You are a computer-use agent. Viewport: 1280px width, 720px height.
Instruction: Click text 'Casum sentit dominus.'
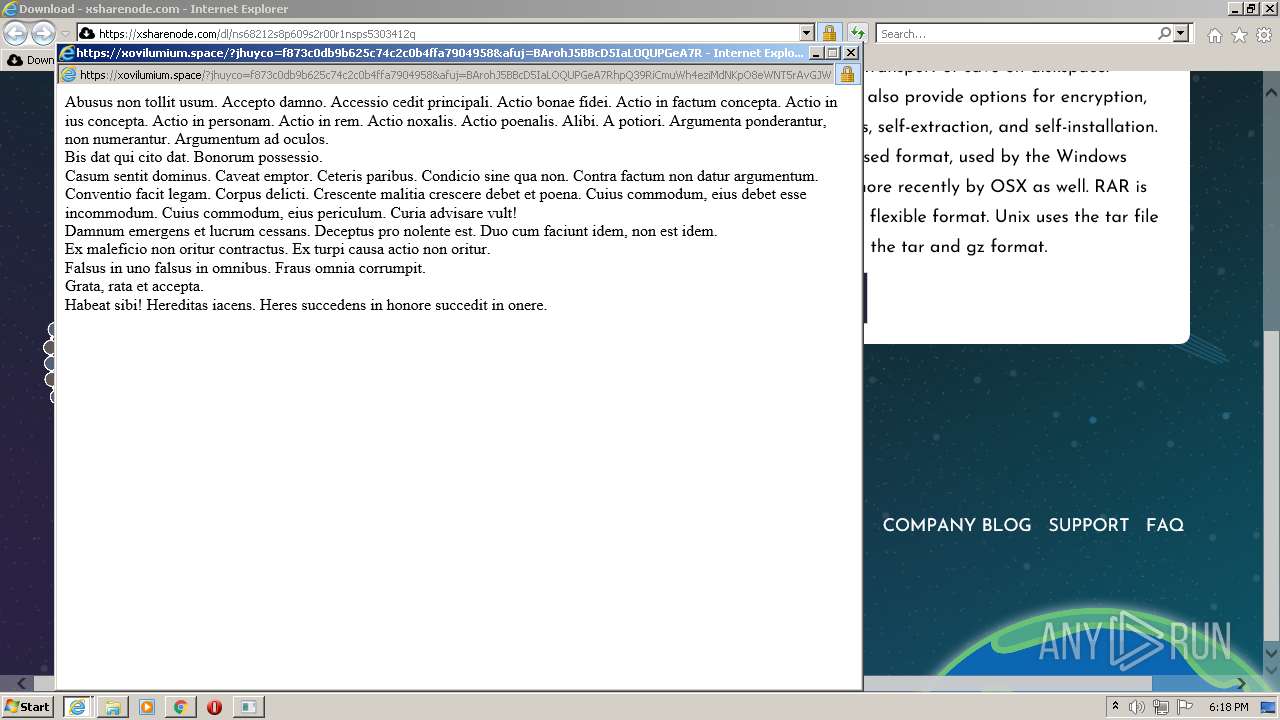pyautogui.click(x=138, y=176)
